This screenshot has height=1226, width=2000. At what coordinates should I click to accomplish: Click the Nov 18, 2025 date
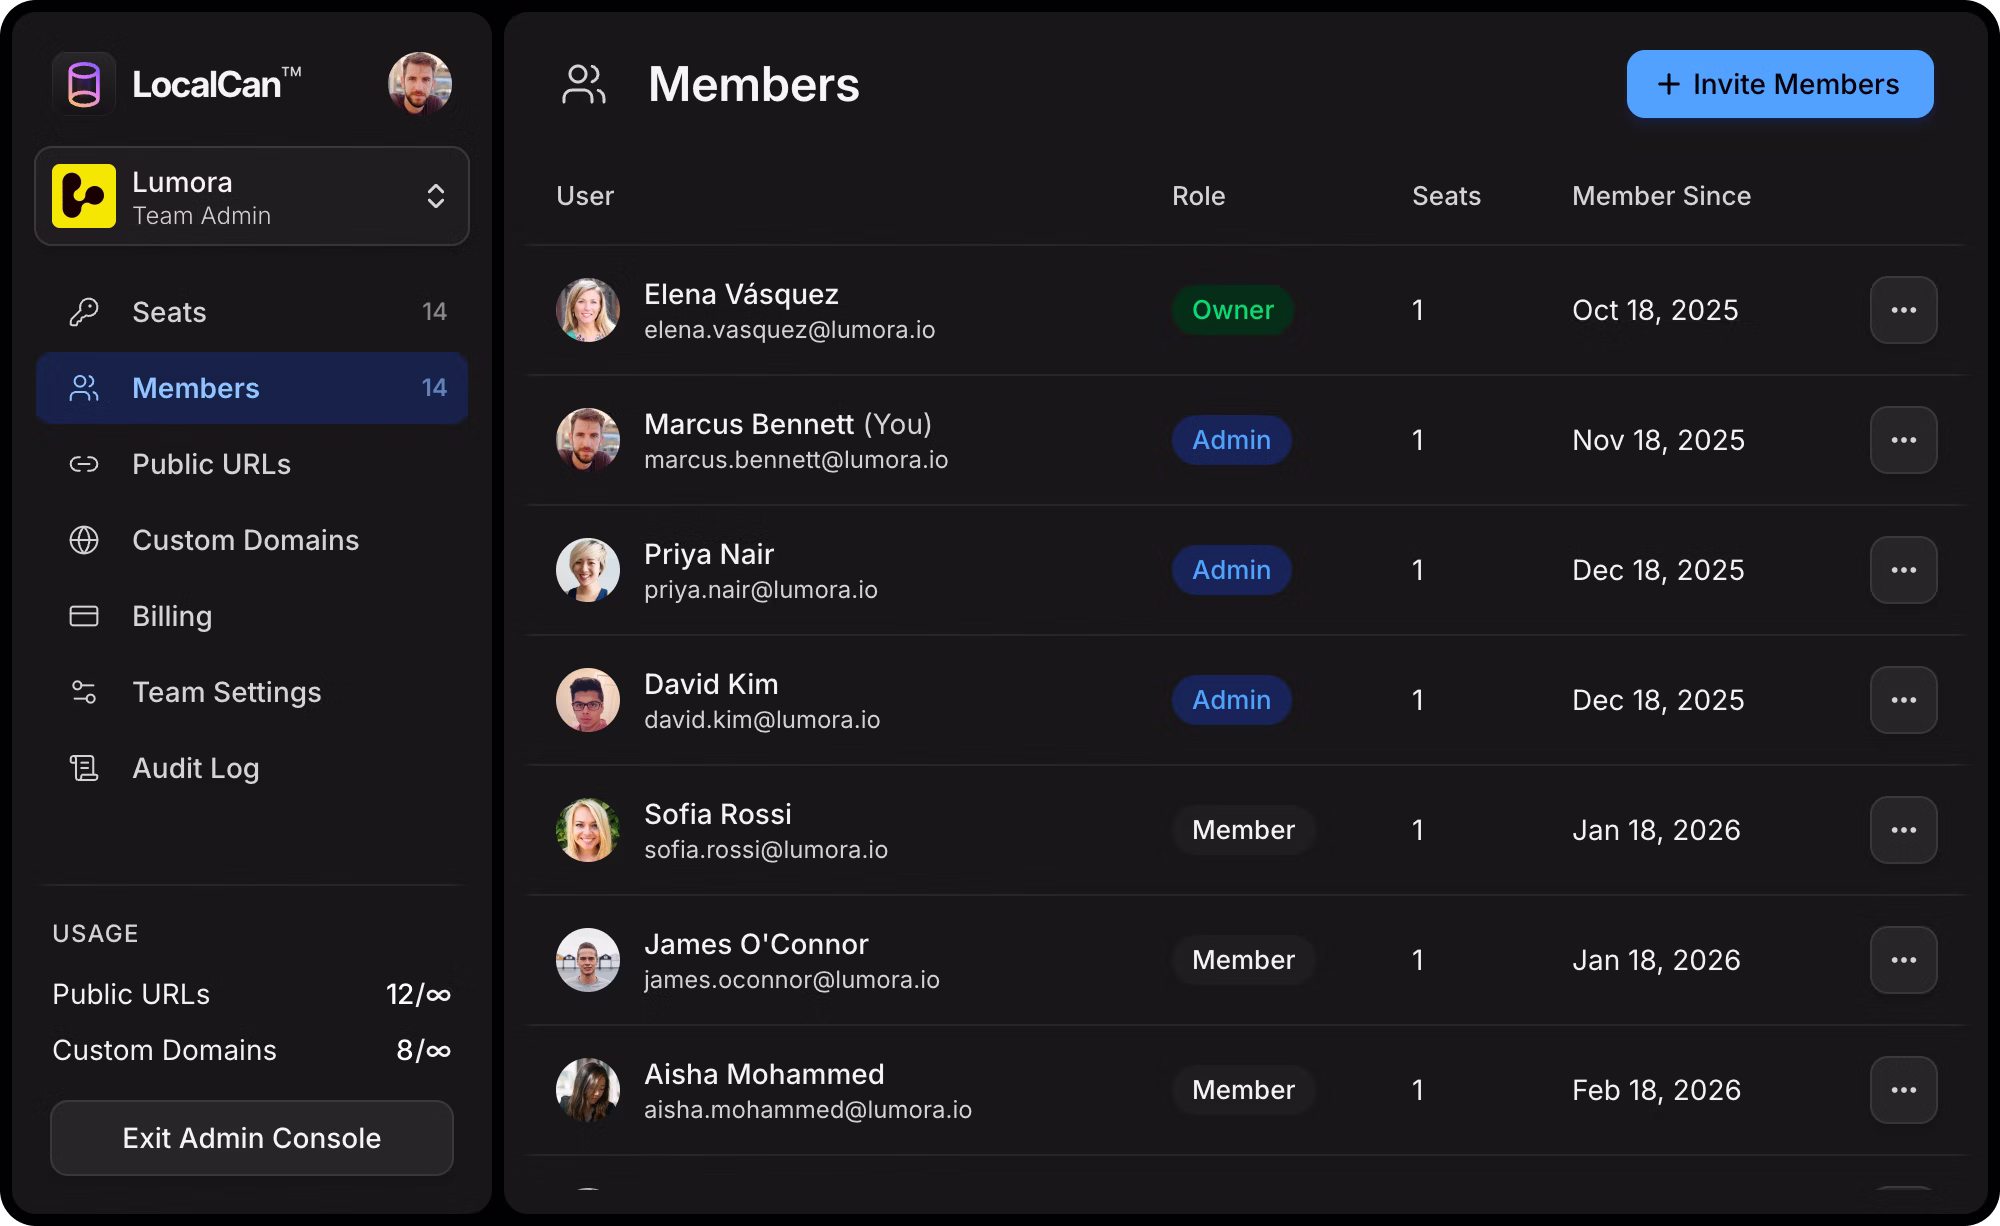(x=1659, y=440)
